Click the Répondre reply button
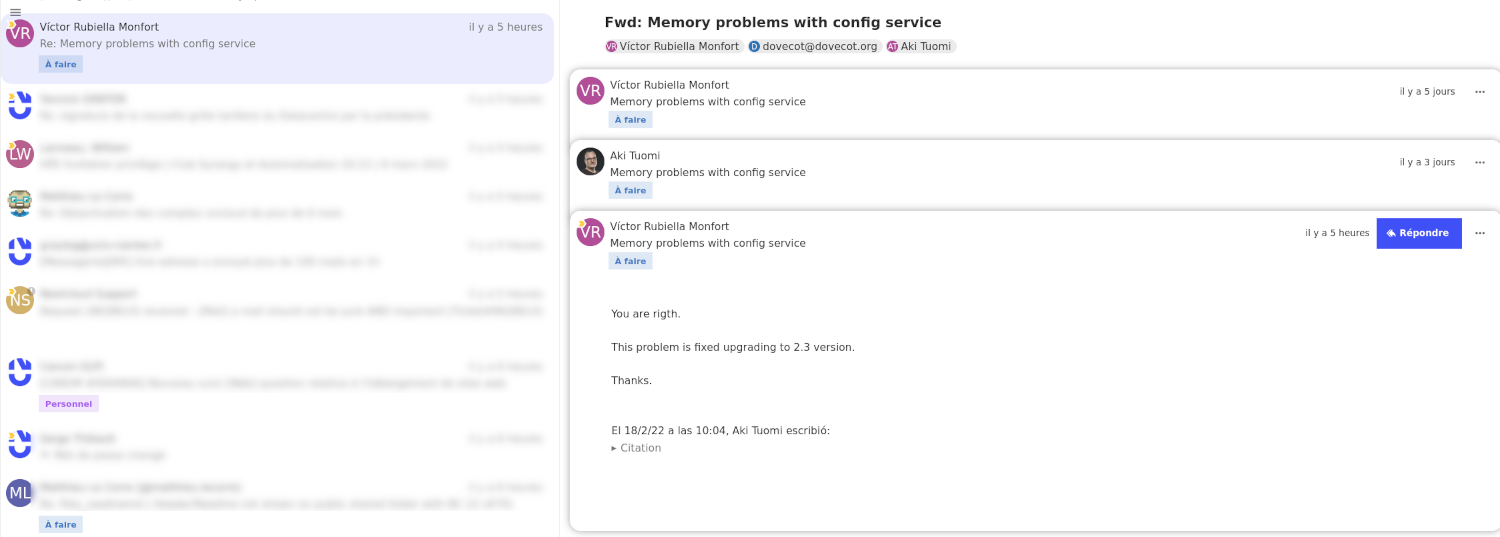The width and height of the screenshot is (1500, 537). (1418, 233)
